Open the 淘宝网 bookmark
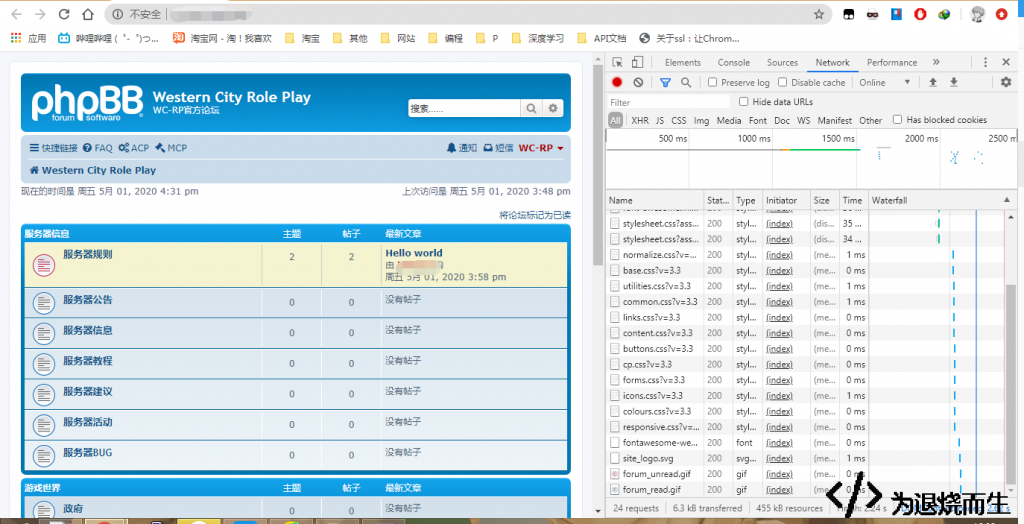1024x524 pixels. coord(222,39)
